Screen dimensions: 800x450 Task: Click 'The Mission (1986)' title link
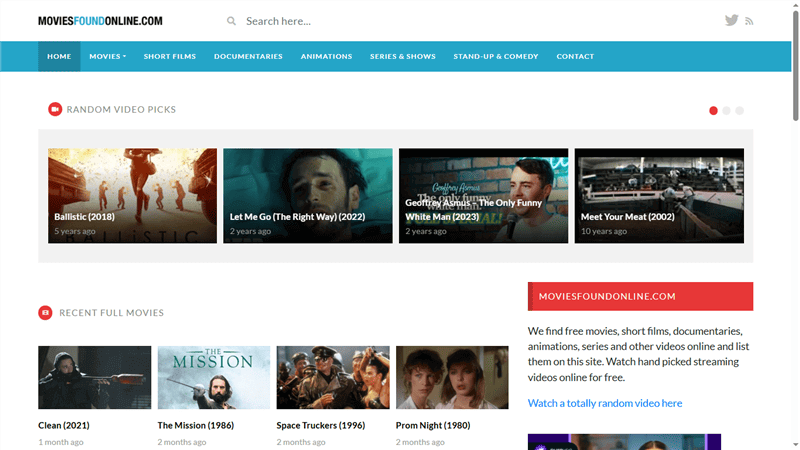coord(195,425)
